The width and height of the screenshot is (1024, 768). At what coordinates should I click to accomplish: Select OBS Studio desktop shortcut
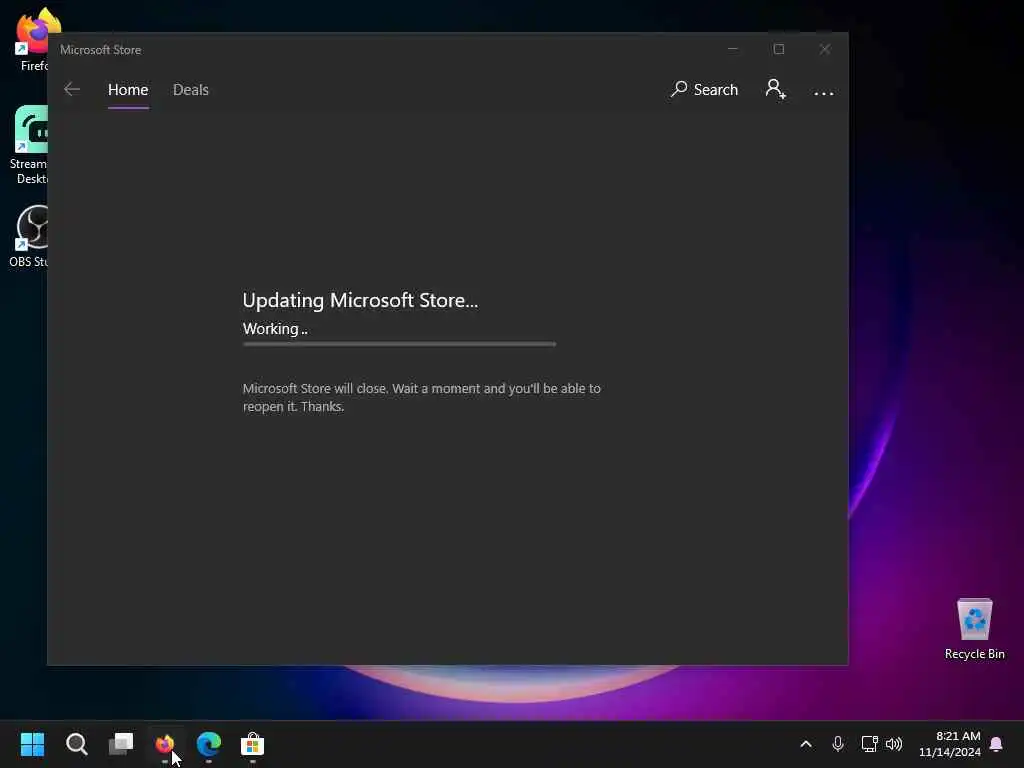(29, 236)
